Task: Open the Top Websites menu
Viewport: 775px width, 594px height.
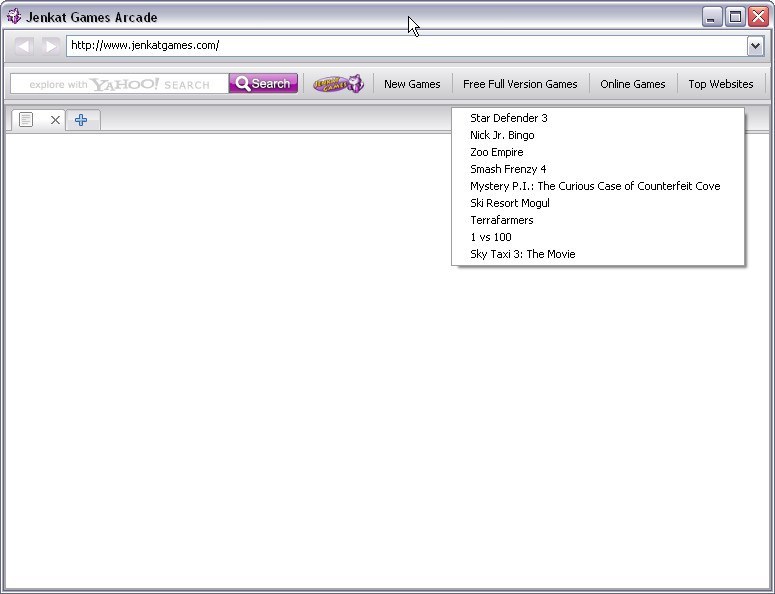Action: click(720, 84)
